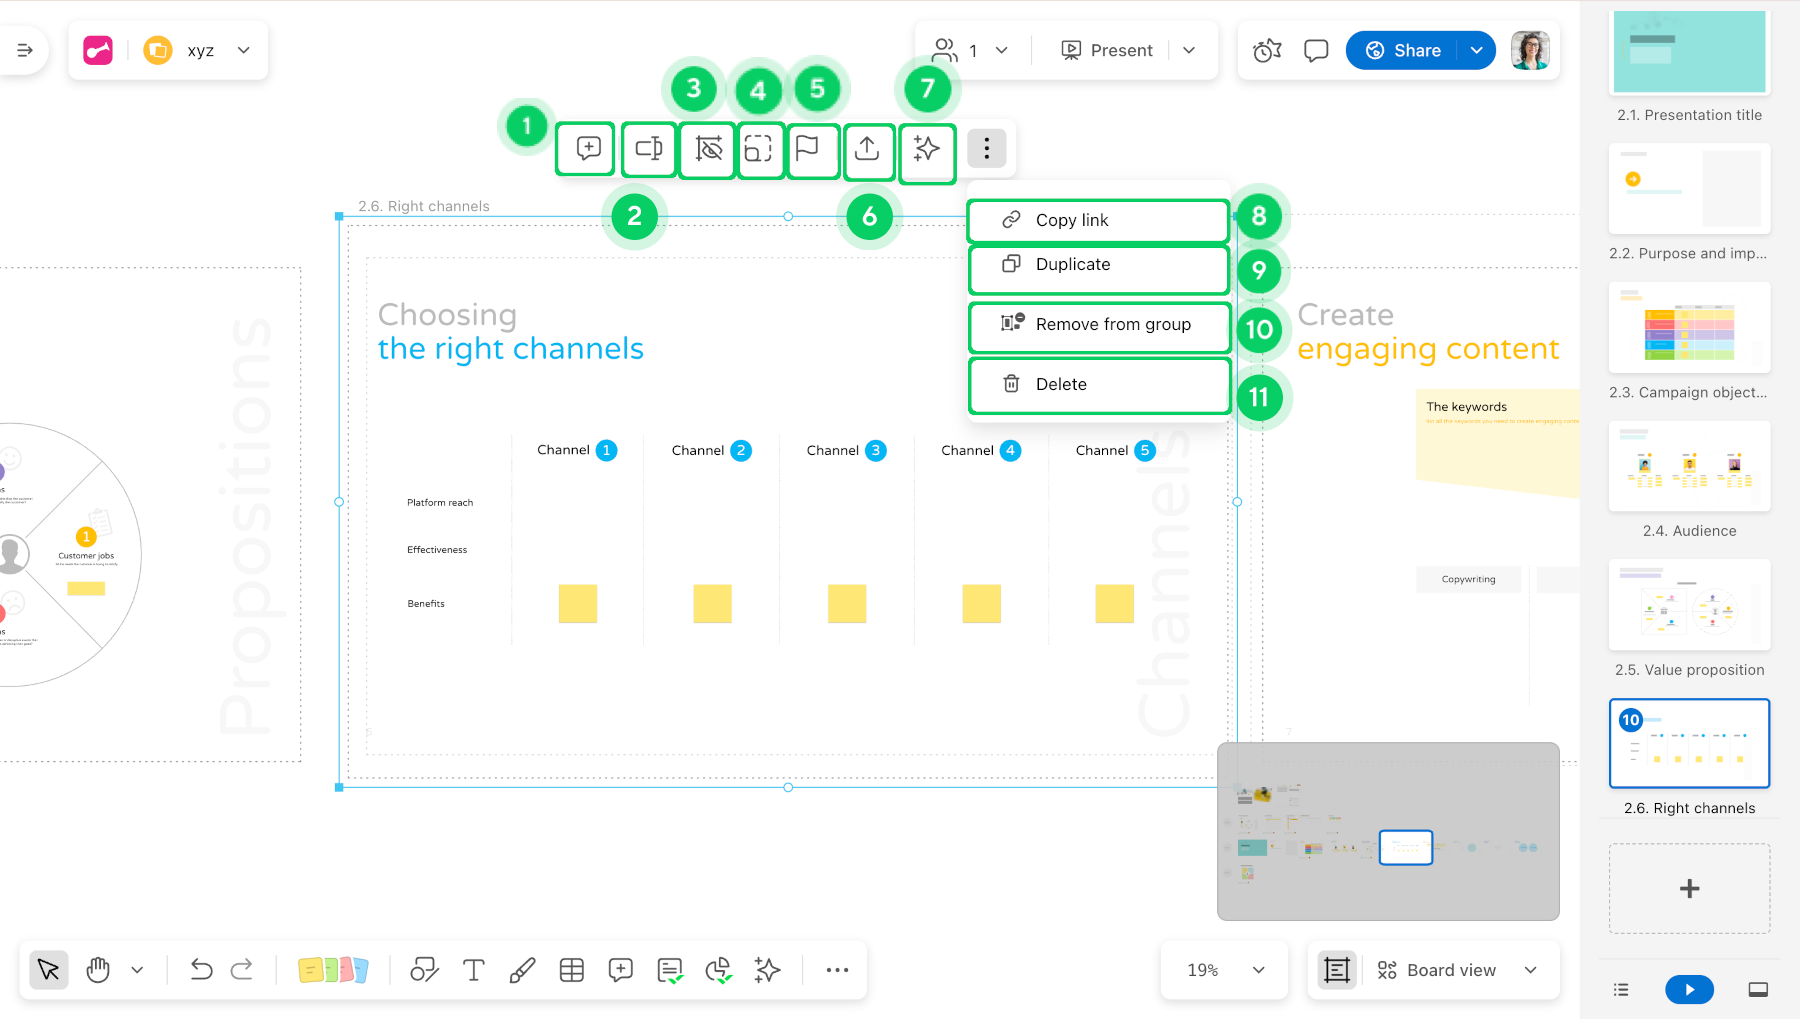1800x1019 pixels.
Task: Open the 2.4. Audience frame thumbnail
Action: [x=1689, y=467]
